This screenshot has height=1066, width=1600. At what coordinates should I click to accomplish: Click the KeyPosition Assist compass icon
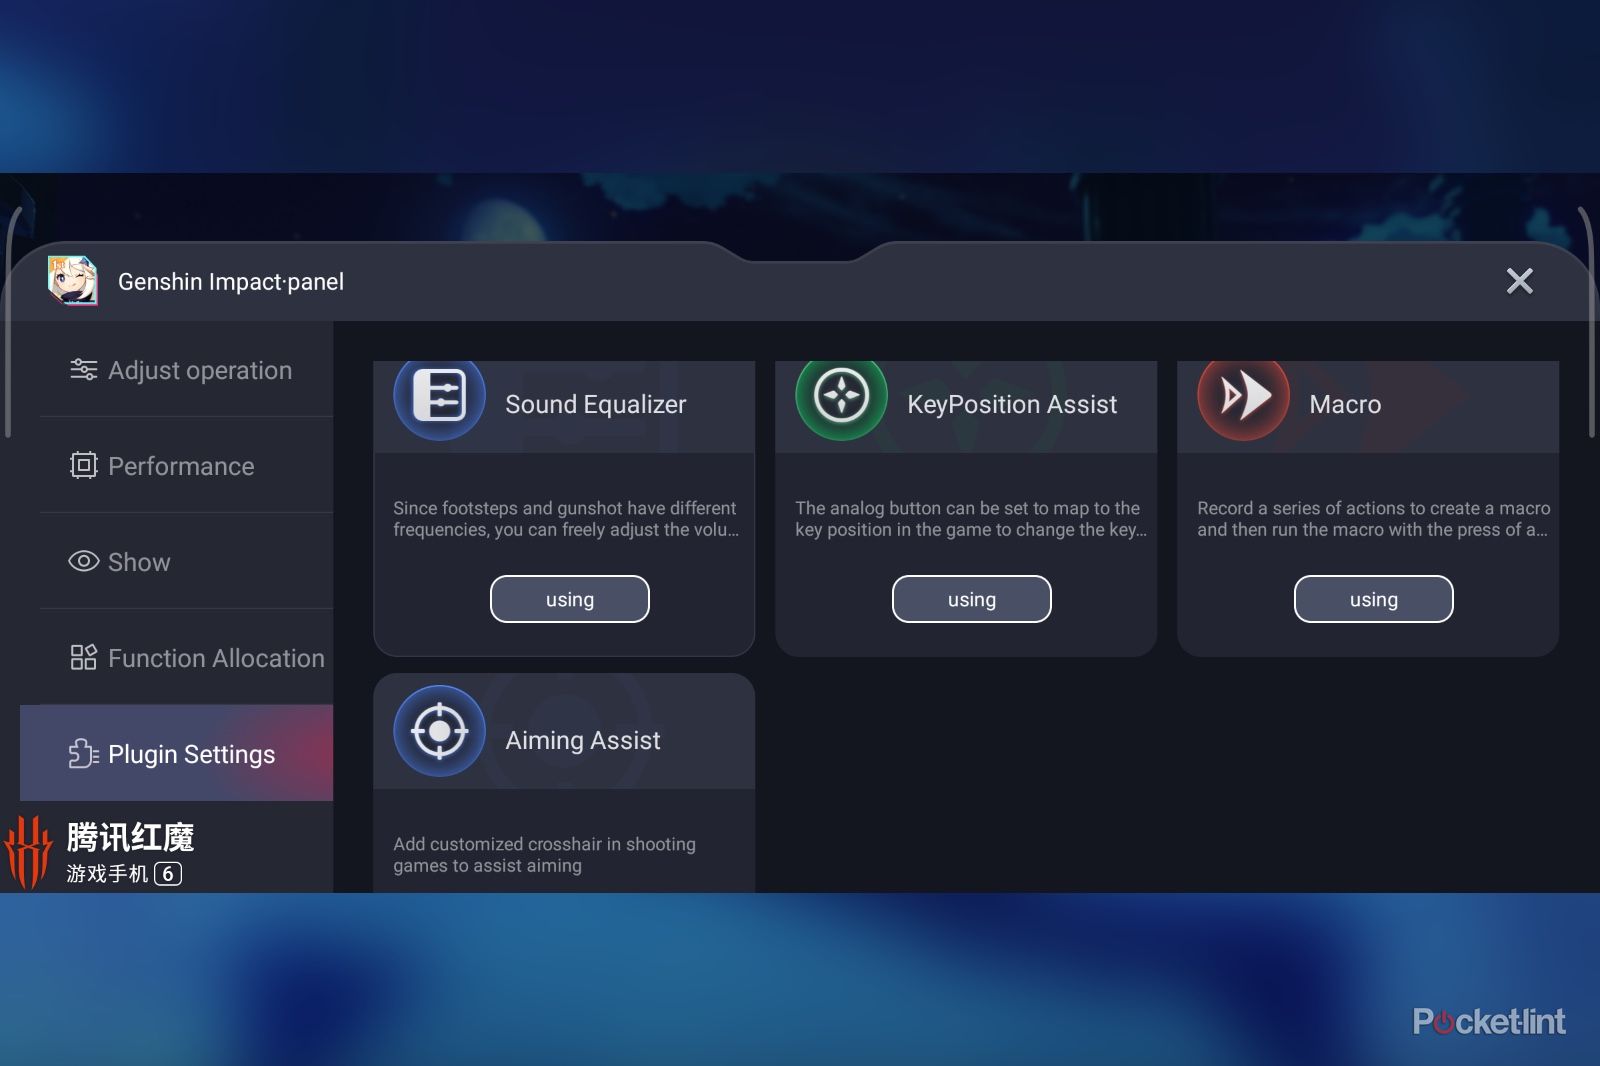(x=841, y=397)
